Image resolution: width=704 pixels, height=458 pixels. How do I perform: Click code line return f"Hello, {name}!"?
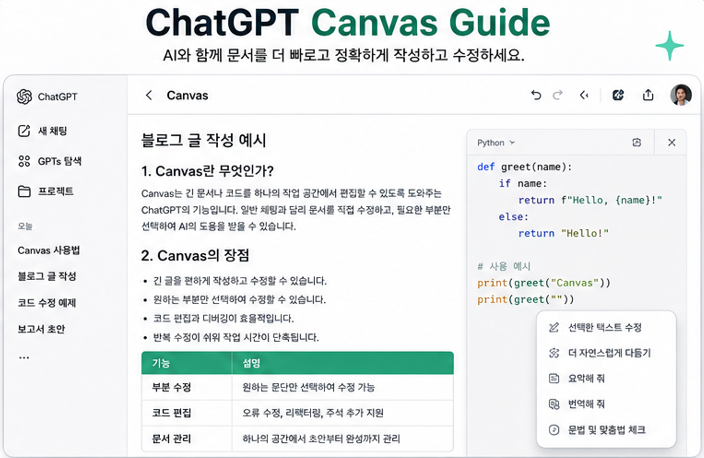590,200
